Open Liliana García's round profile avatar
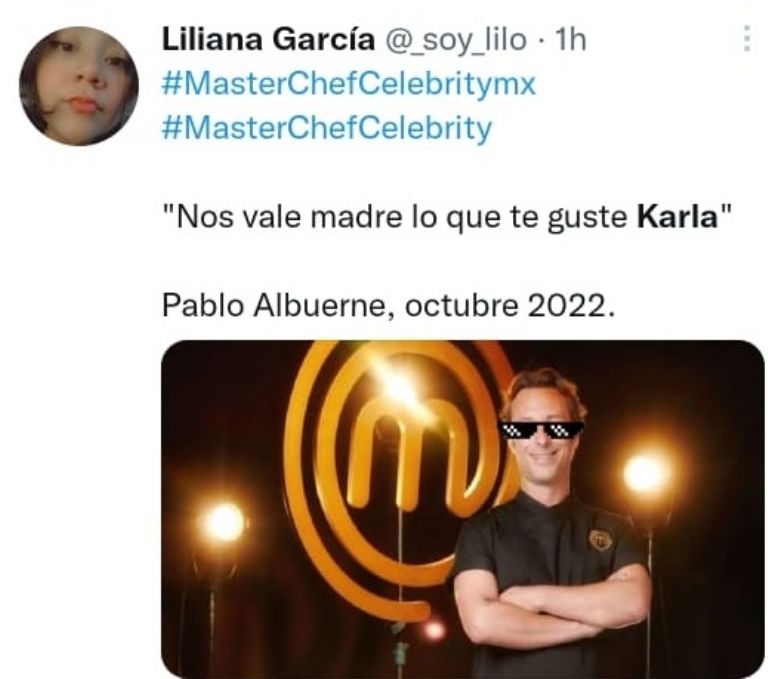 point(79,86)
